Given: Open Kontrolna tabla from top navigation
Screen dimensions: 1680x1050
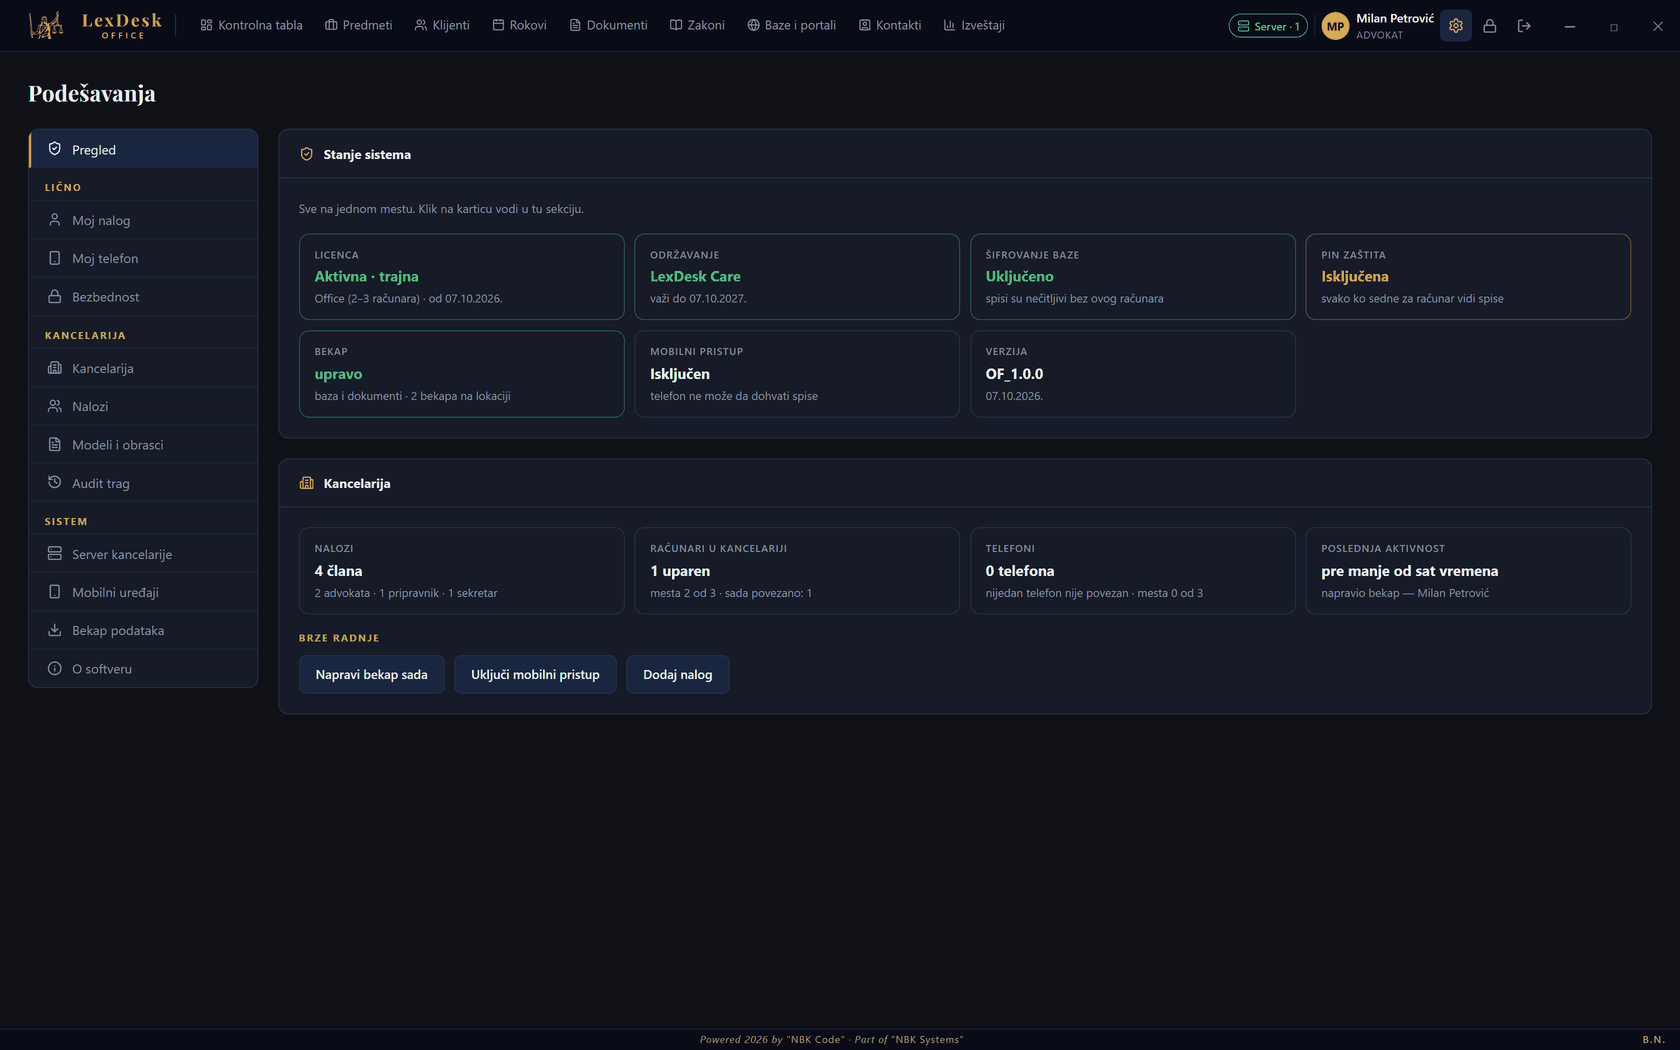Looking at the screenshot, I should [x=251, y=25].
